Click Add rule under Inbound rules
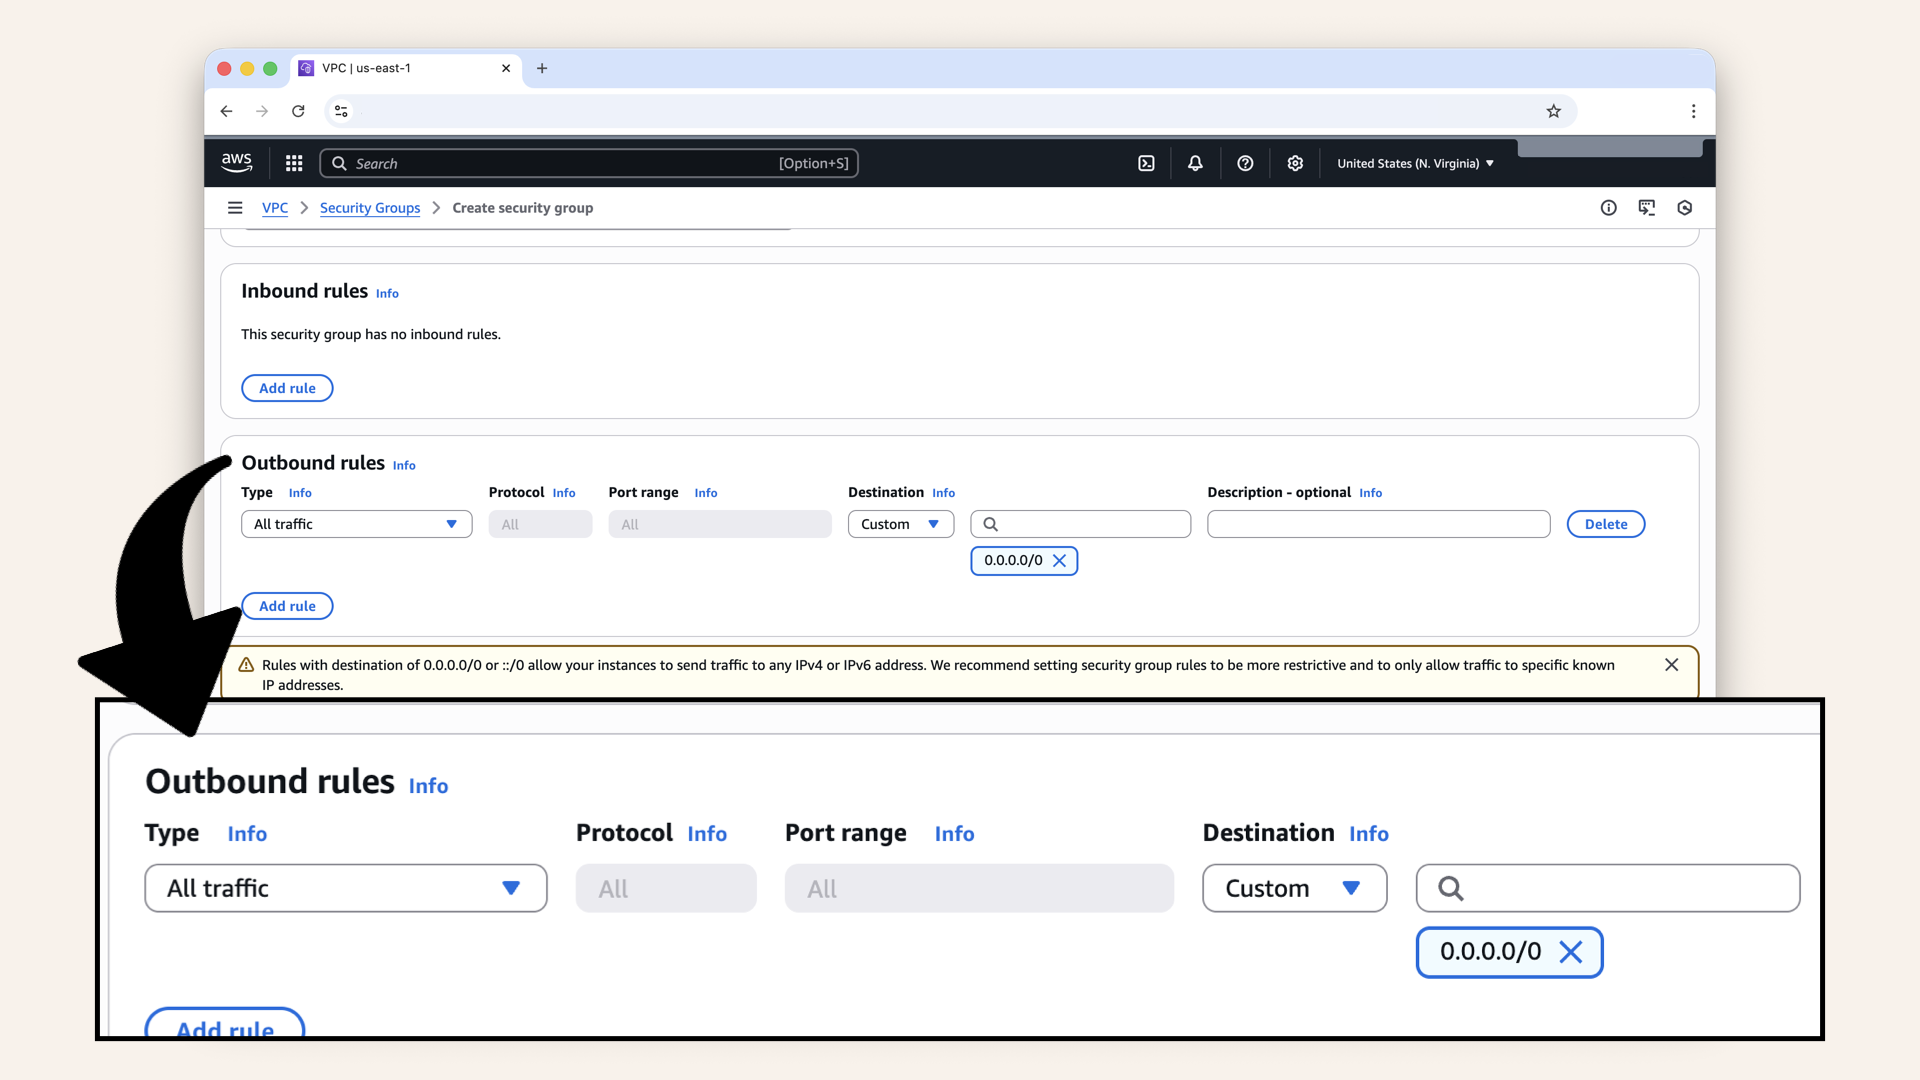This screenshot has height=1080, width=1920. click(287, 388)
